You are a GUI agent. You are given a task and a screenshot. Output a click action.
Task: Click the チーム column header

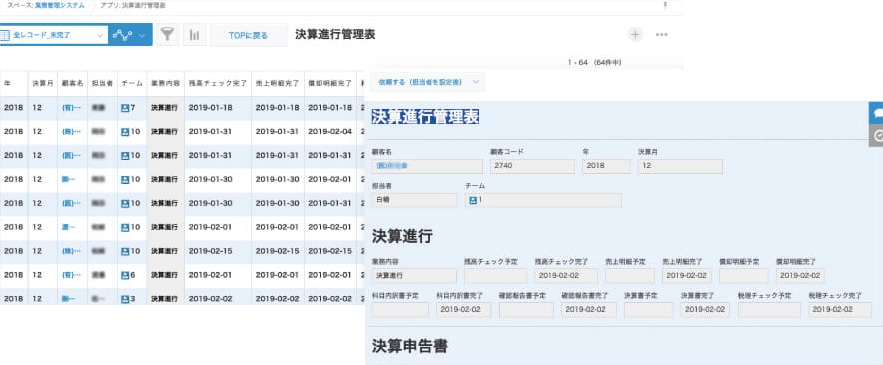pos(132,83)
